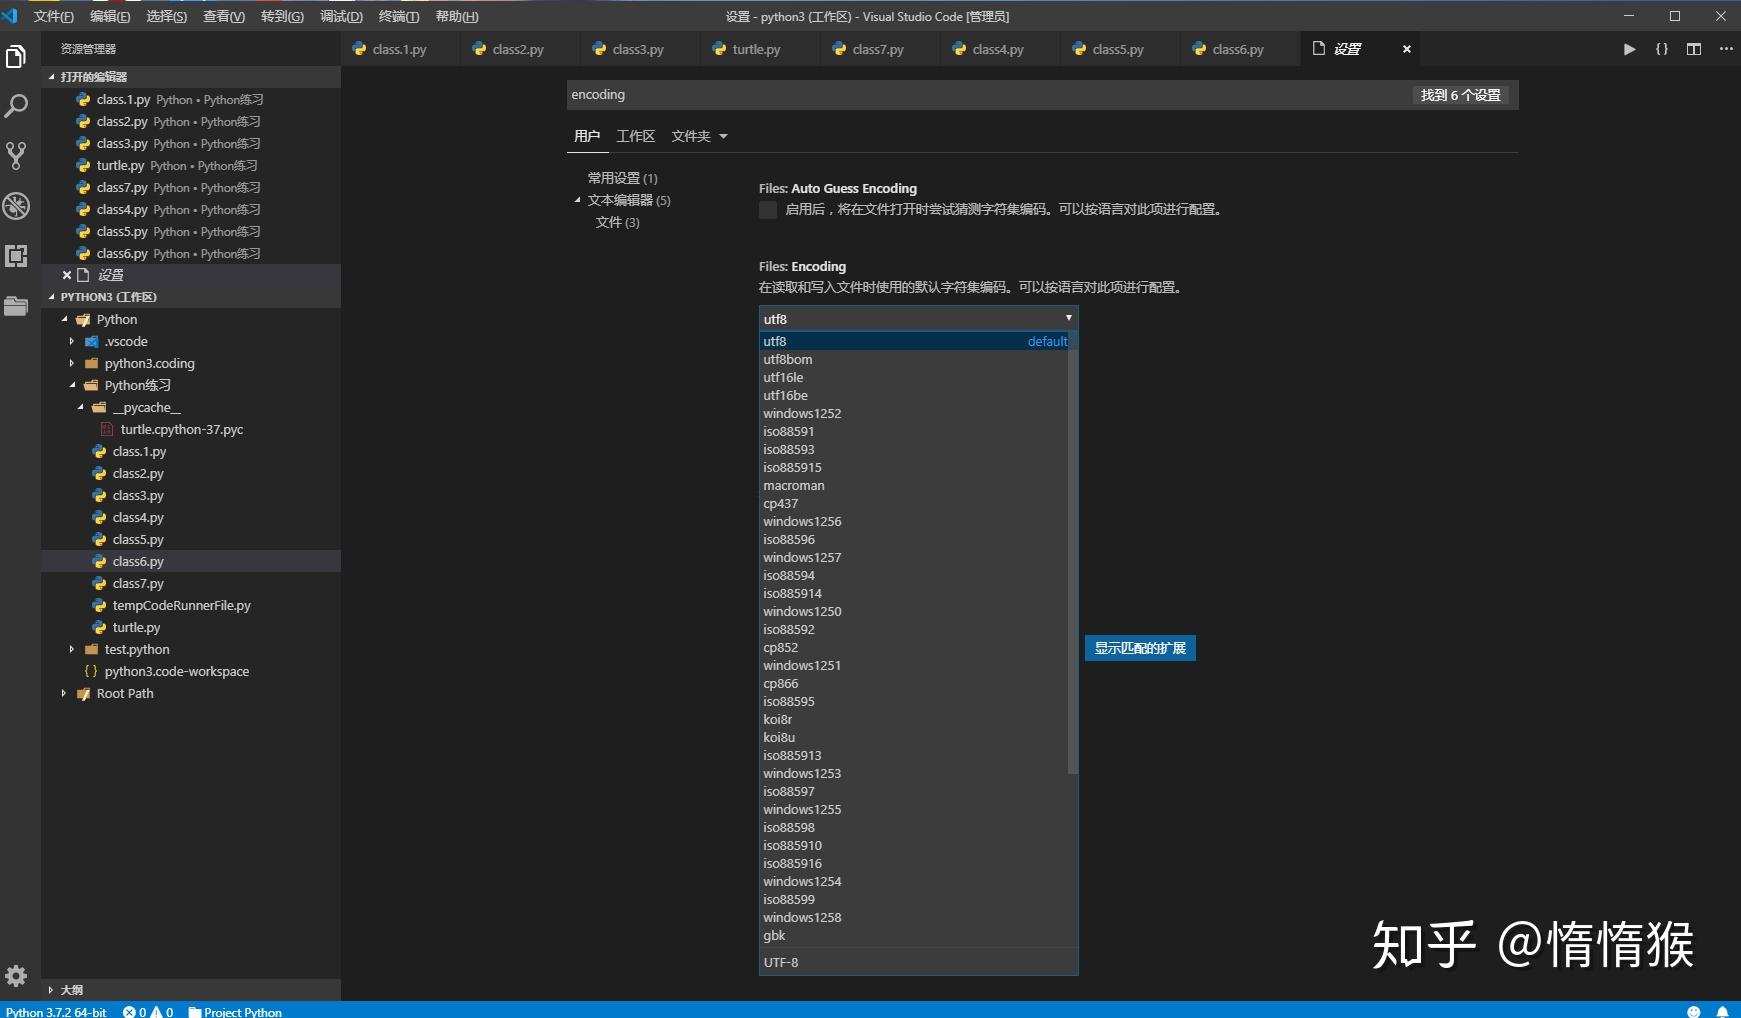Select 文件 (3) settings subcategory
This screenshot has width=1741, height=1018.
point(617,222)
